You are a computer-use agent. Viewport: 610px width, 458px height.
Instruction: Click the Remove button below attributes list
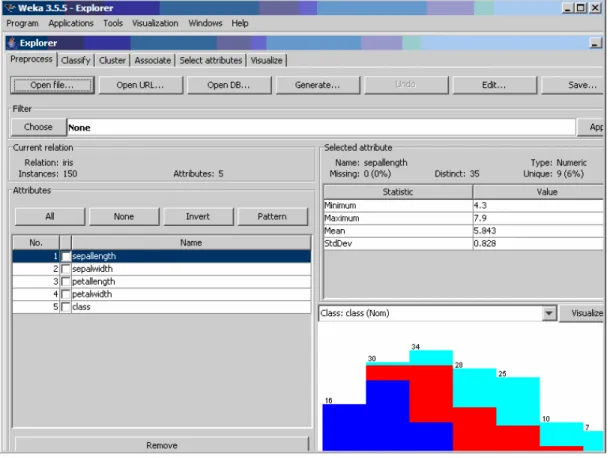pyautogui.click(x=161, y=445)
